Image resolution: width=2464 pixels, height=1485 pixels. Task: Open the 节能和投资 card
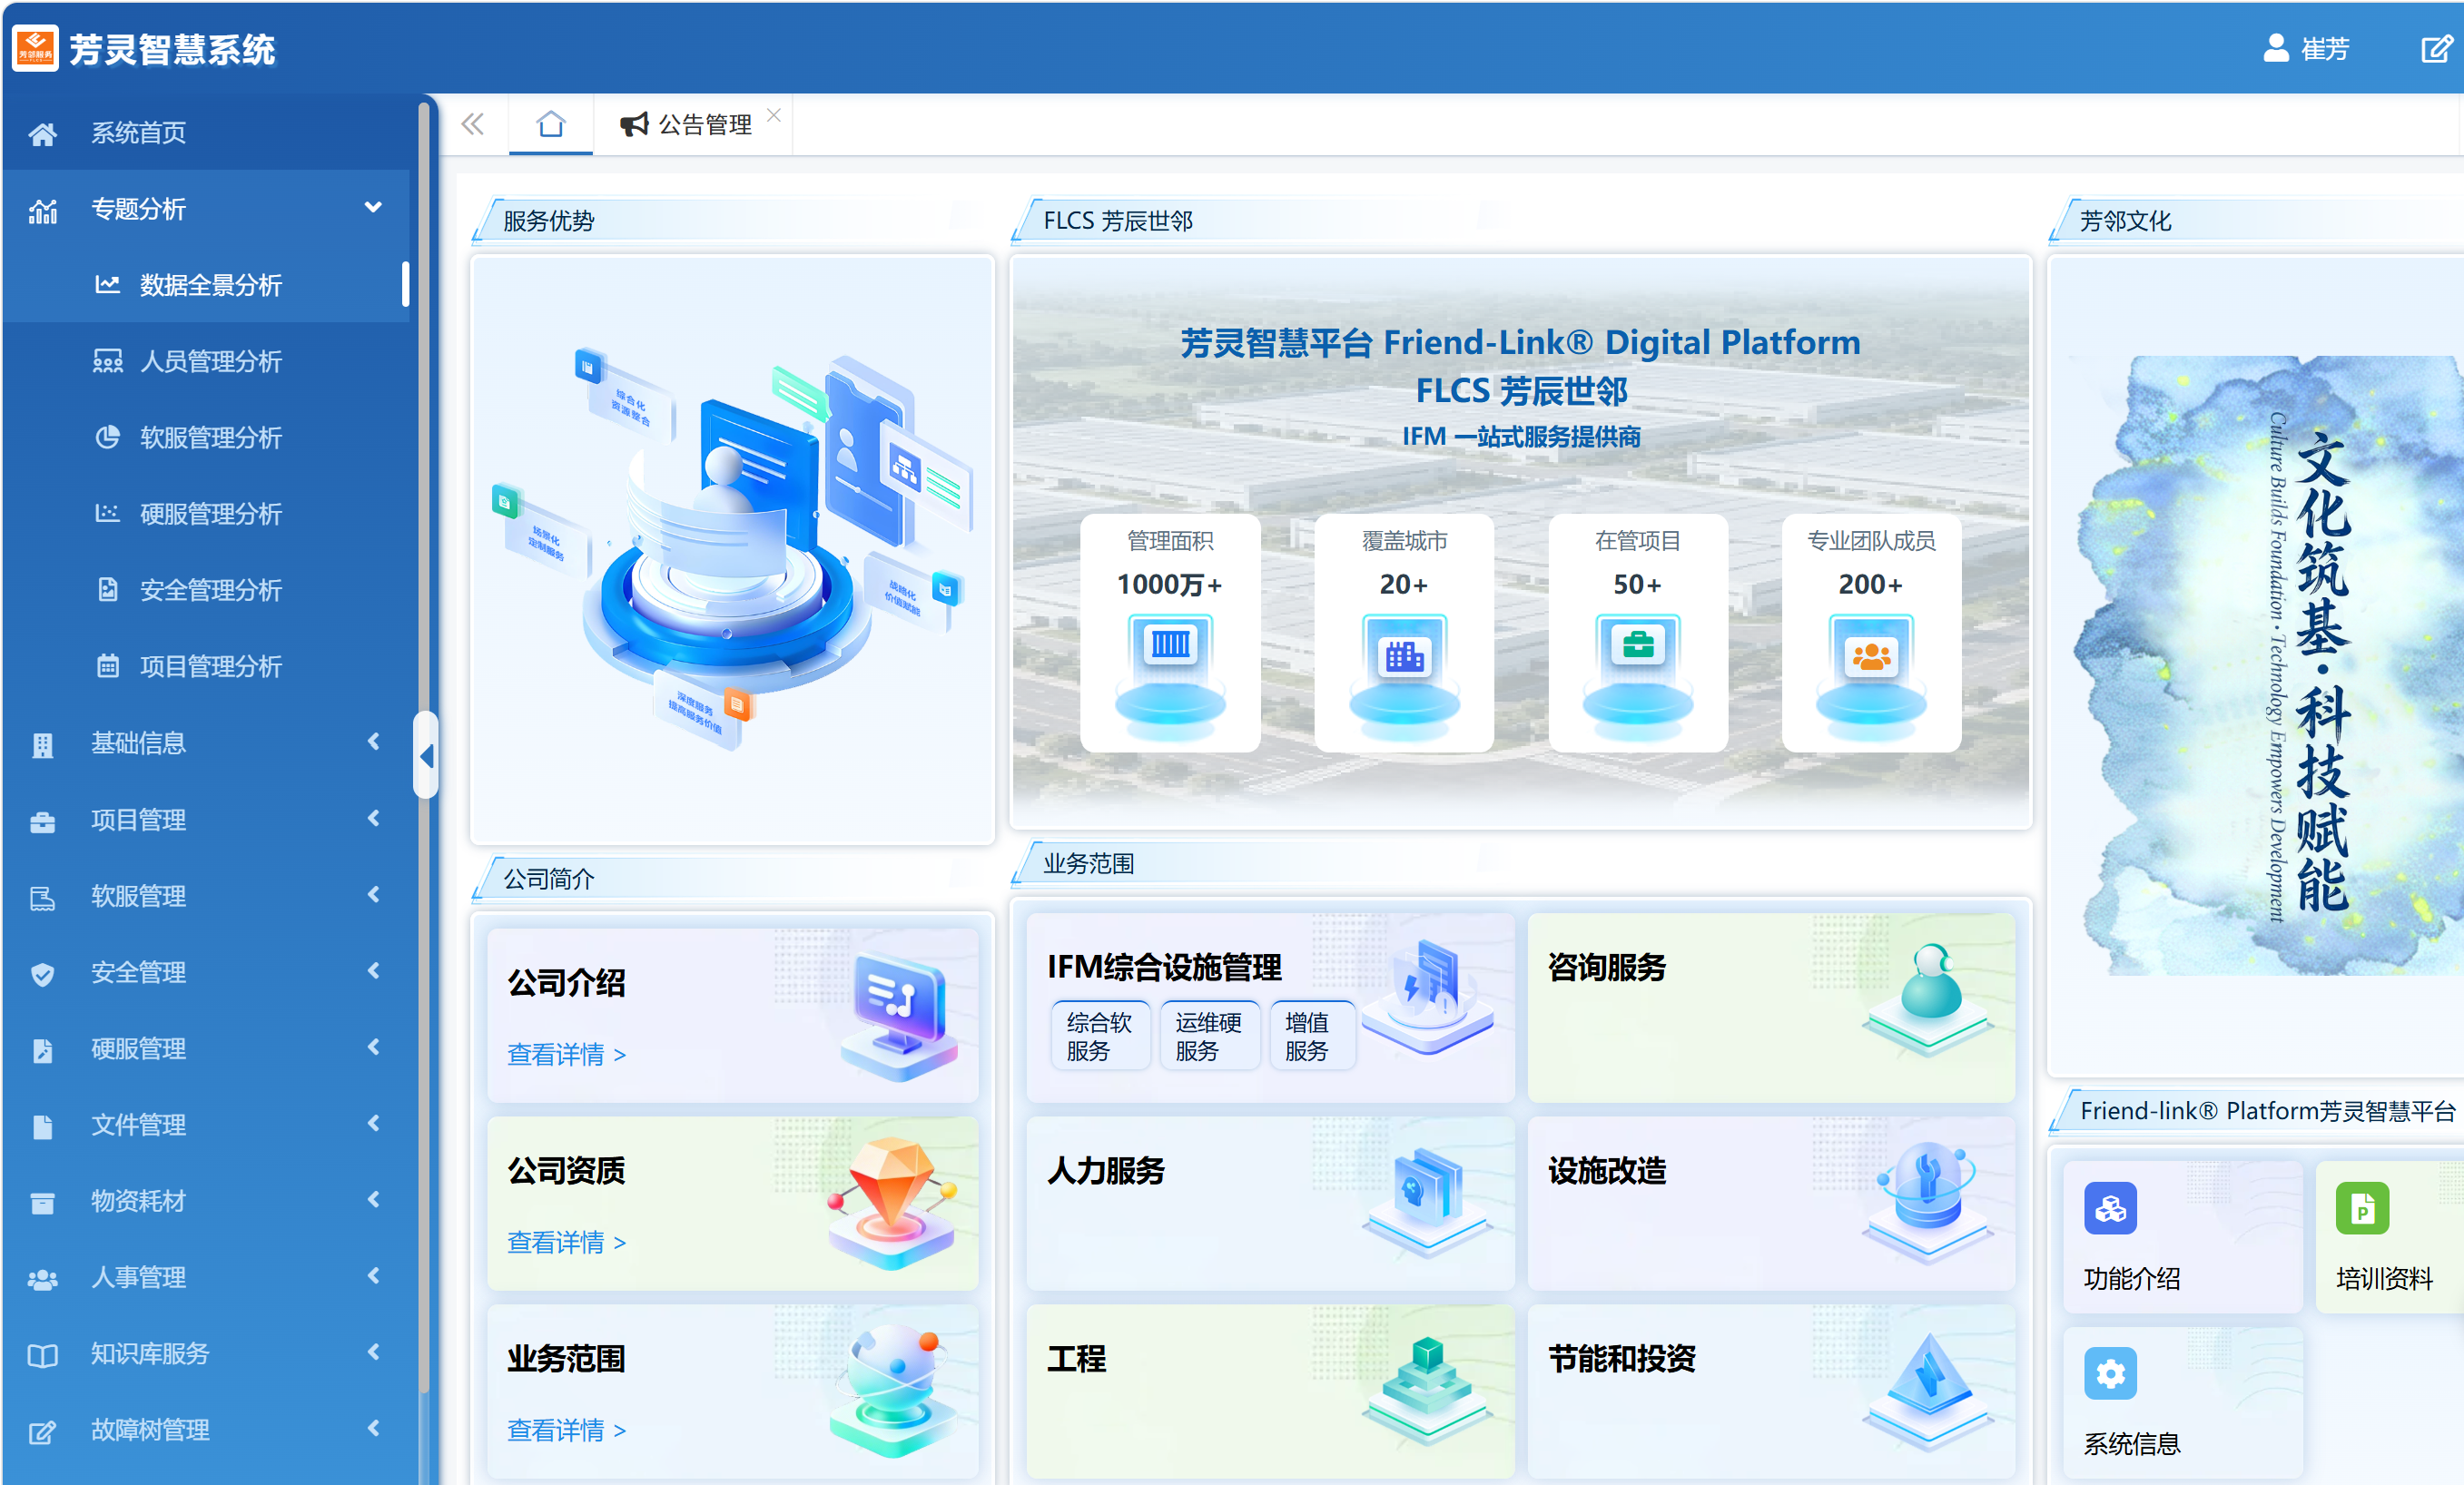pyautogui.click(x=1770, y=1391)
